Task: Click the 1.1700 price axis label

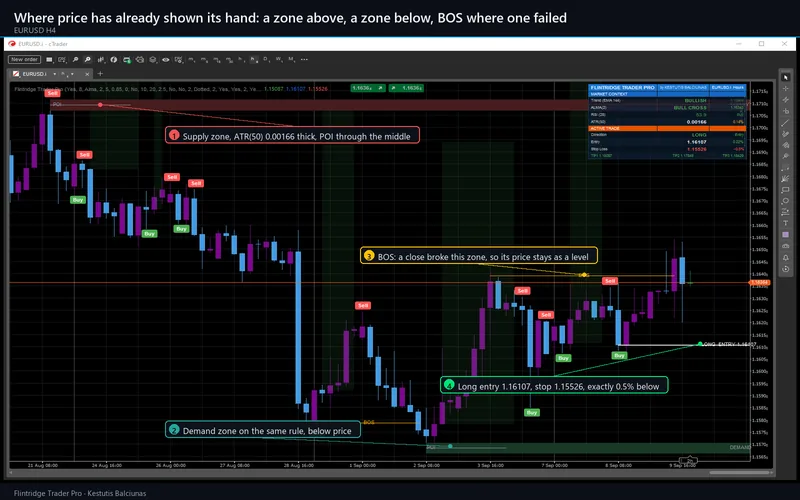Action: click(760, 128)
